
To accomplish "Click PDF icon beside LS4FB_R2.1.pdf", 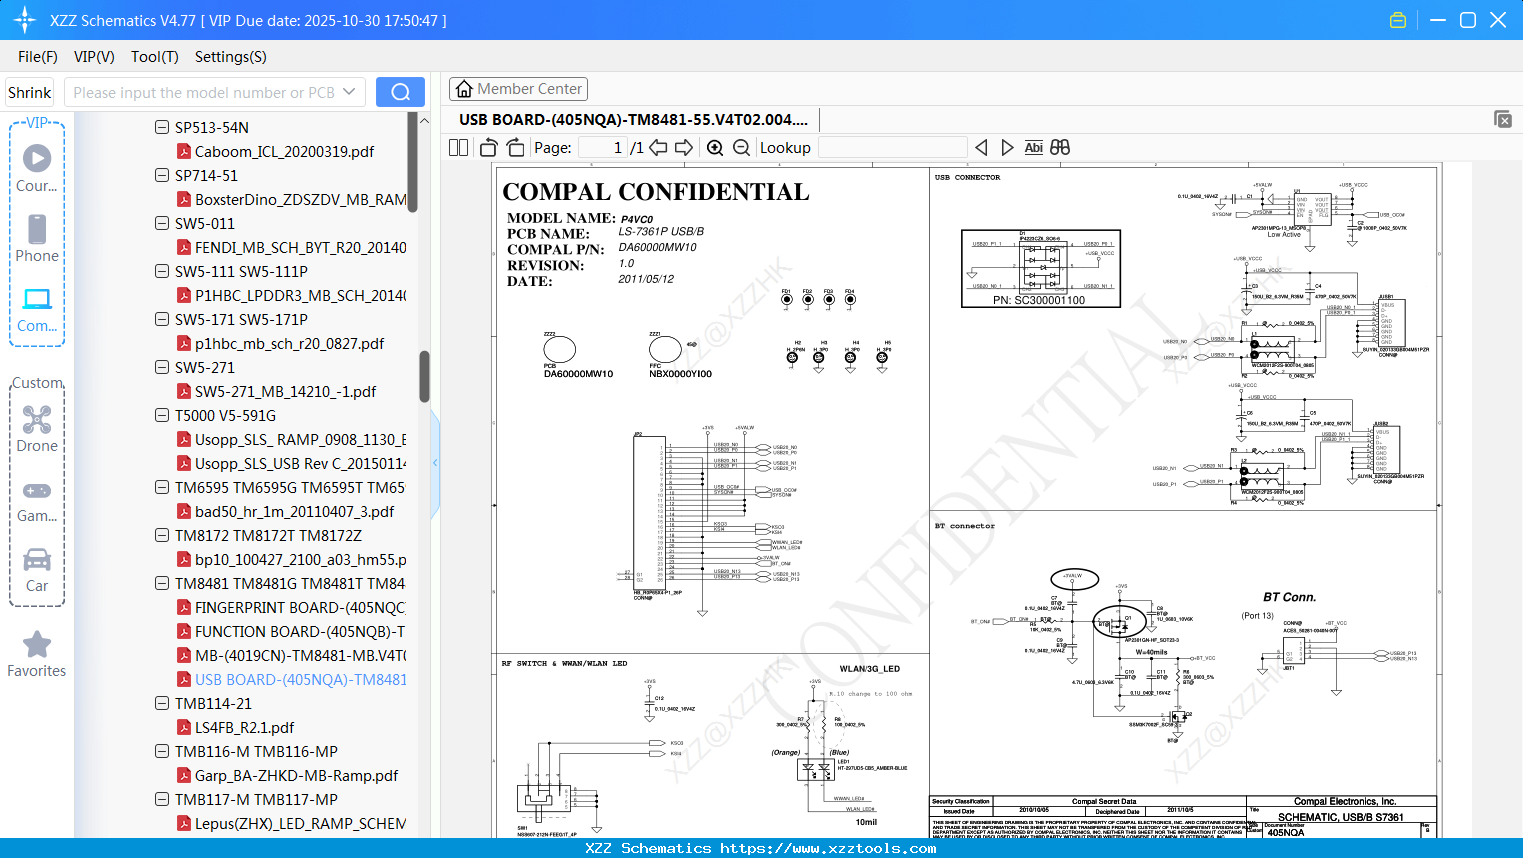I will [x=184, y=727].
